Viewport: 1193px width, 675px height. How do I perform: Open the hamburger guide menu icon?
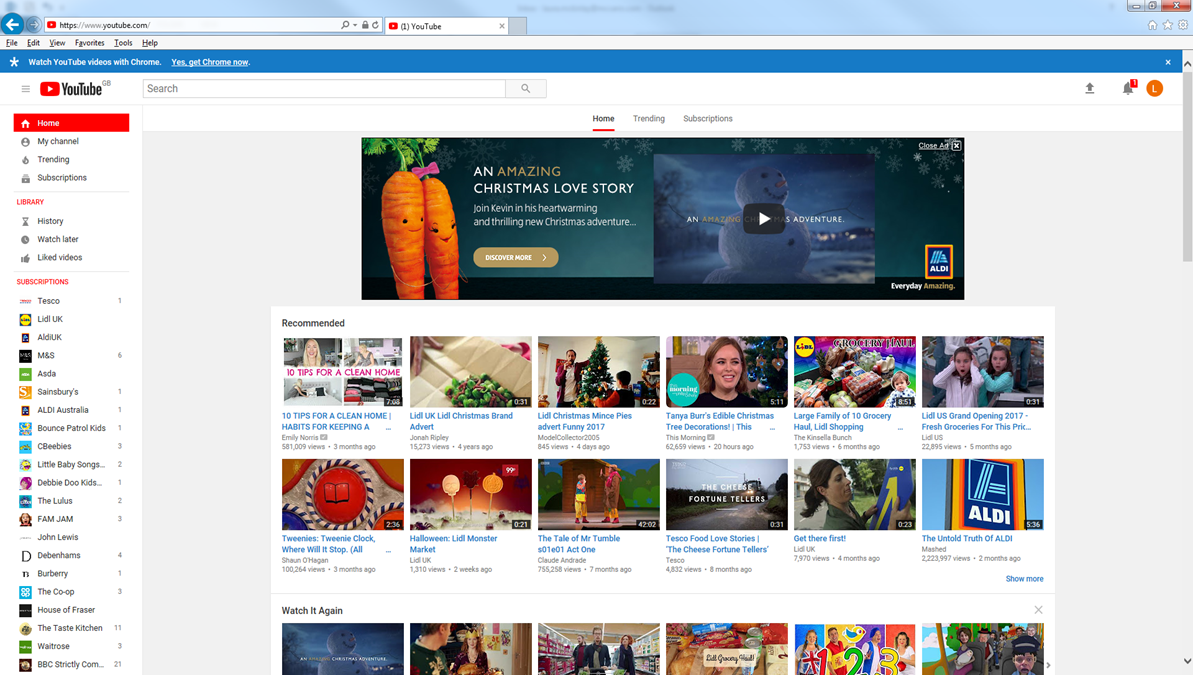(25, 89)
